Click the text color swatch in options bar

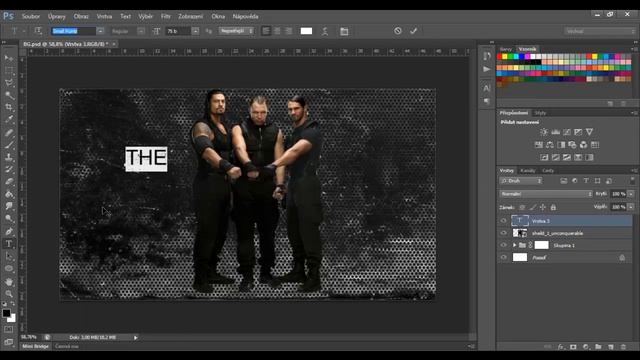coord(306,31)
